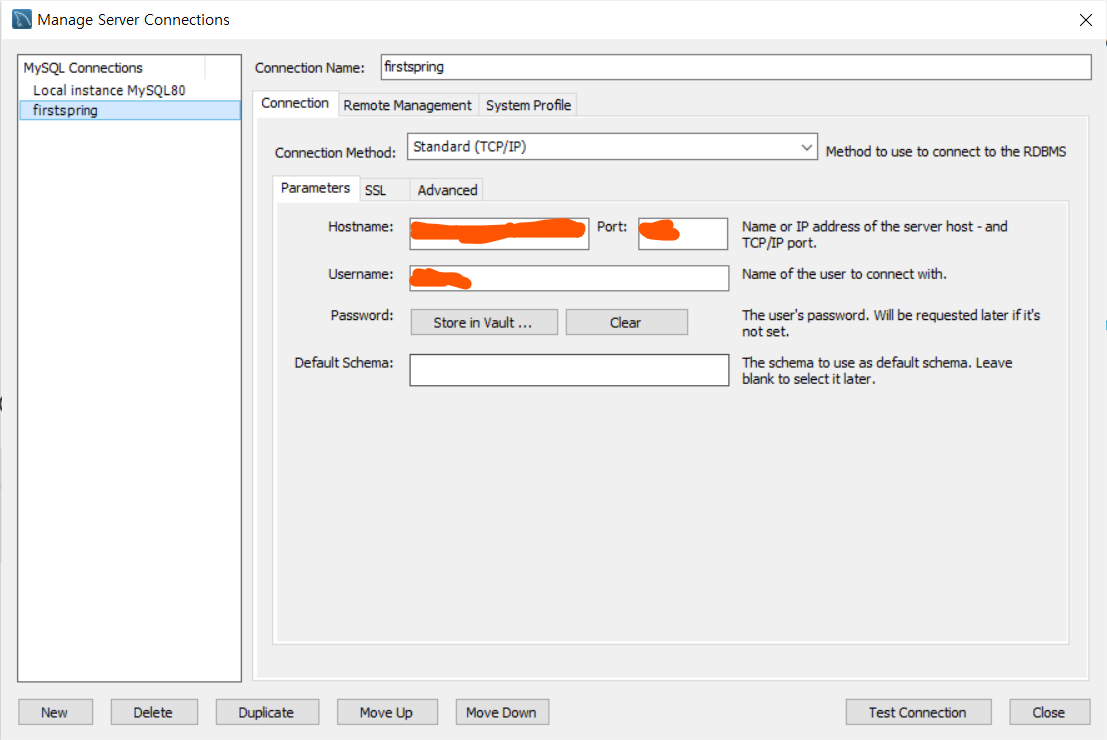Select the firstspring connection in the list
Viewport: 1107px width, 740px height.
[x=130, y=110]
